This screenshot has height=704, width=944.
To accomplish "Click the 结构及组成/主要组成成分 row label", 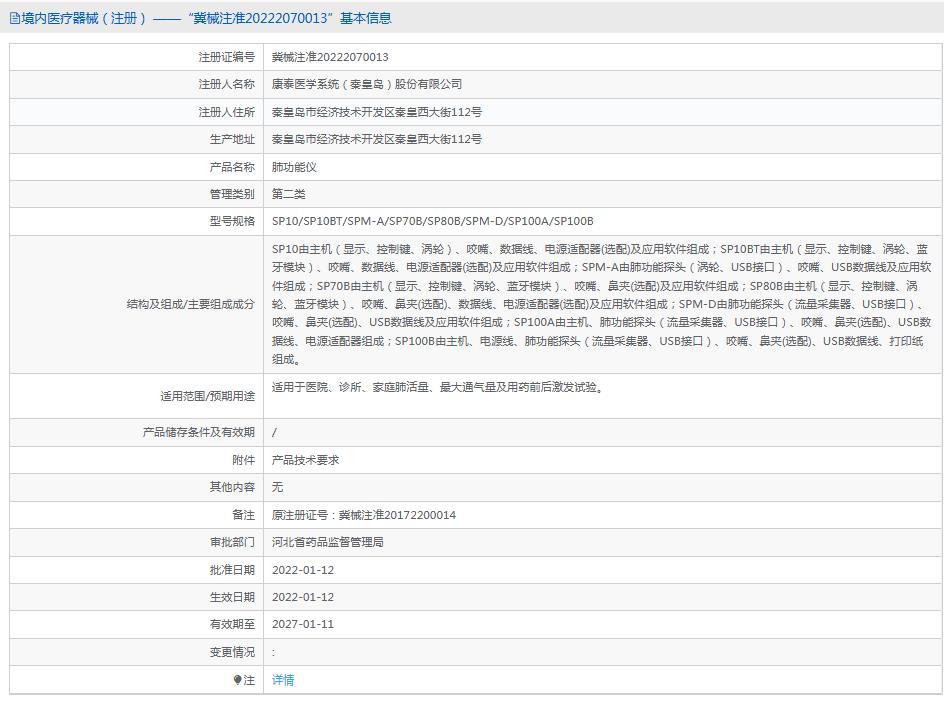I will (190, 304).
